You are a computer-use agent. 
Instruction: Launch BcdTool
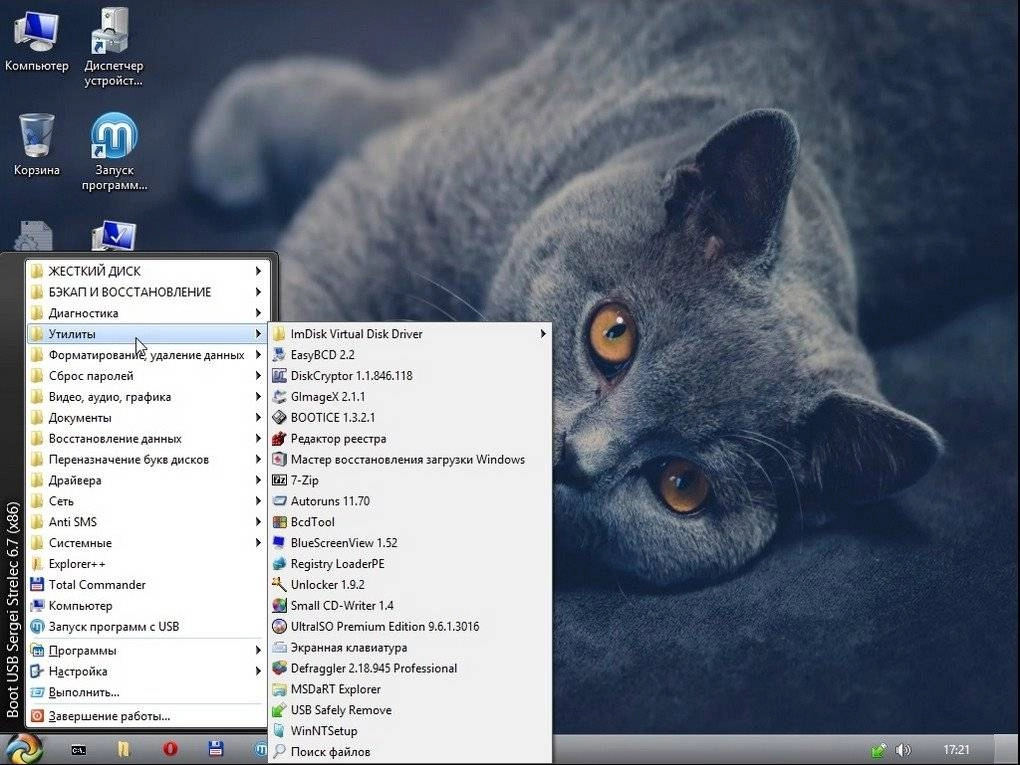[x=410, y=522]
